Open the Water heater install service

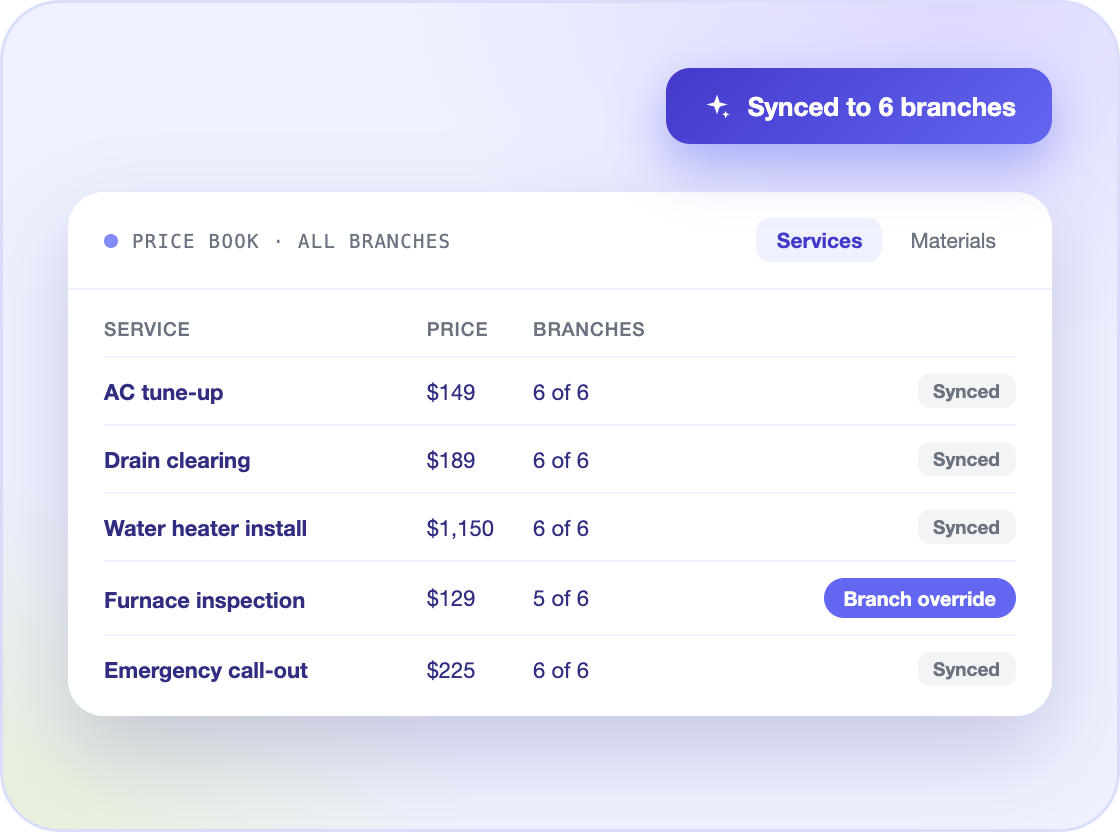coord(206,528)
